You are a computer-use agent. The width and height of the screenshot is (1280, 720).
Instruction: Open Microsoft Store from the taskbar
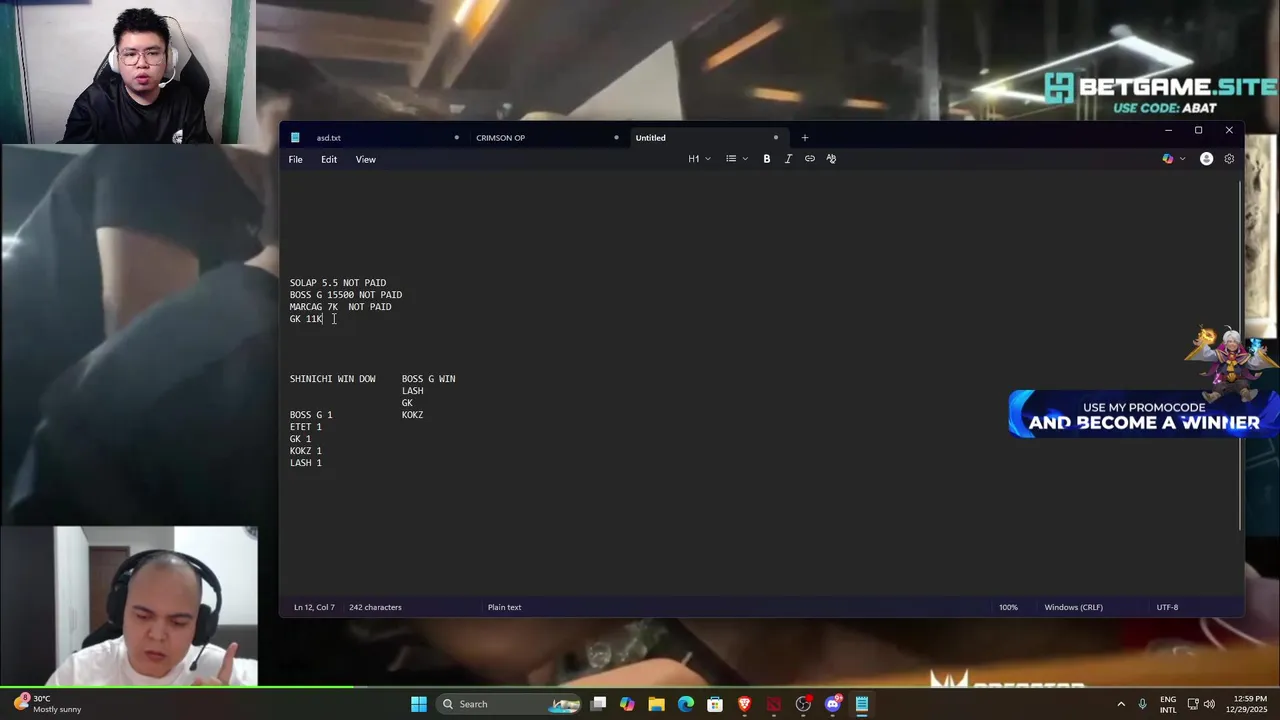coord(715,704)
